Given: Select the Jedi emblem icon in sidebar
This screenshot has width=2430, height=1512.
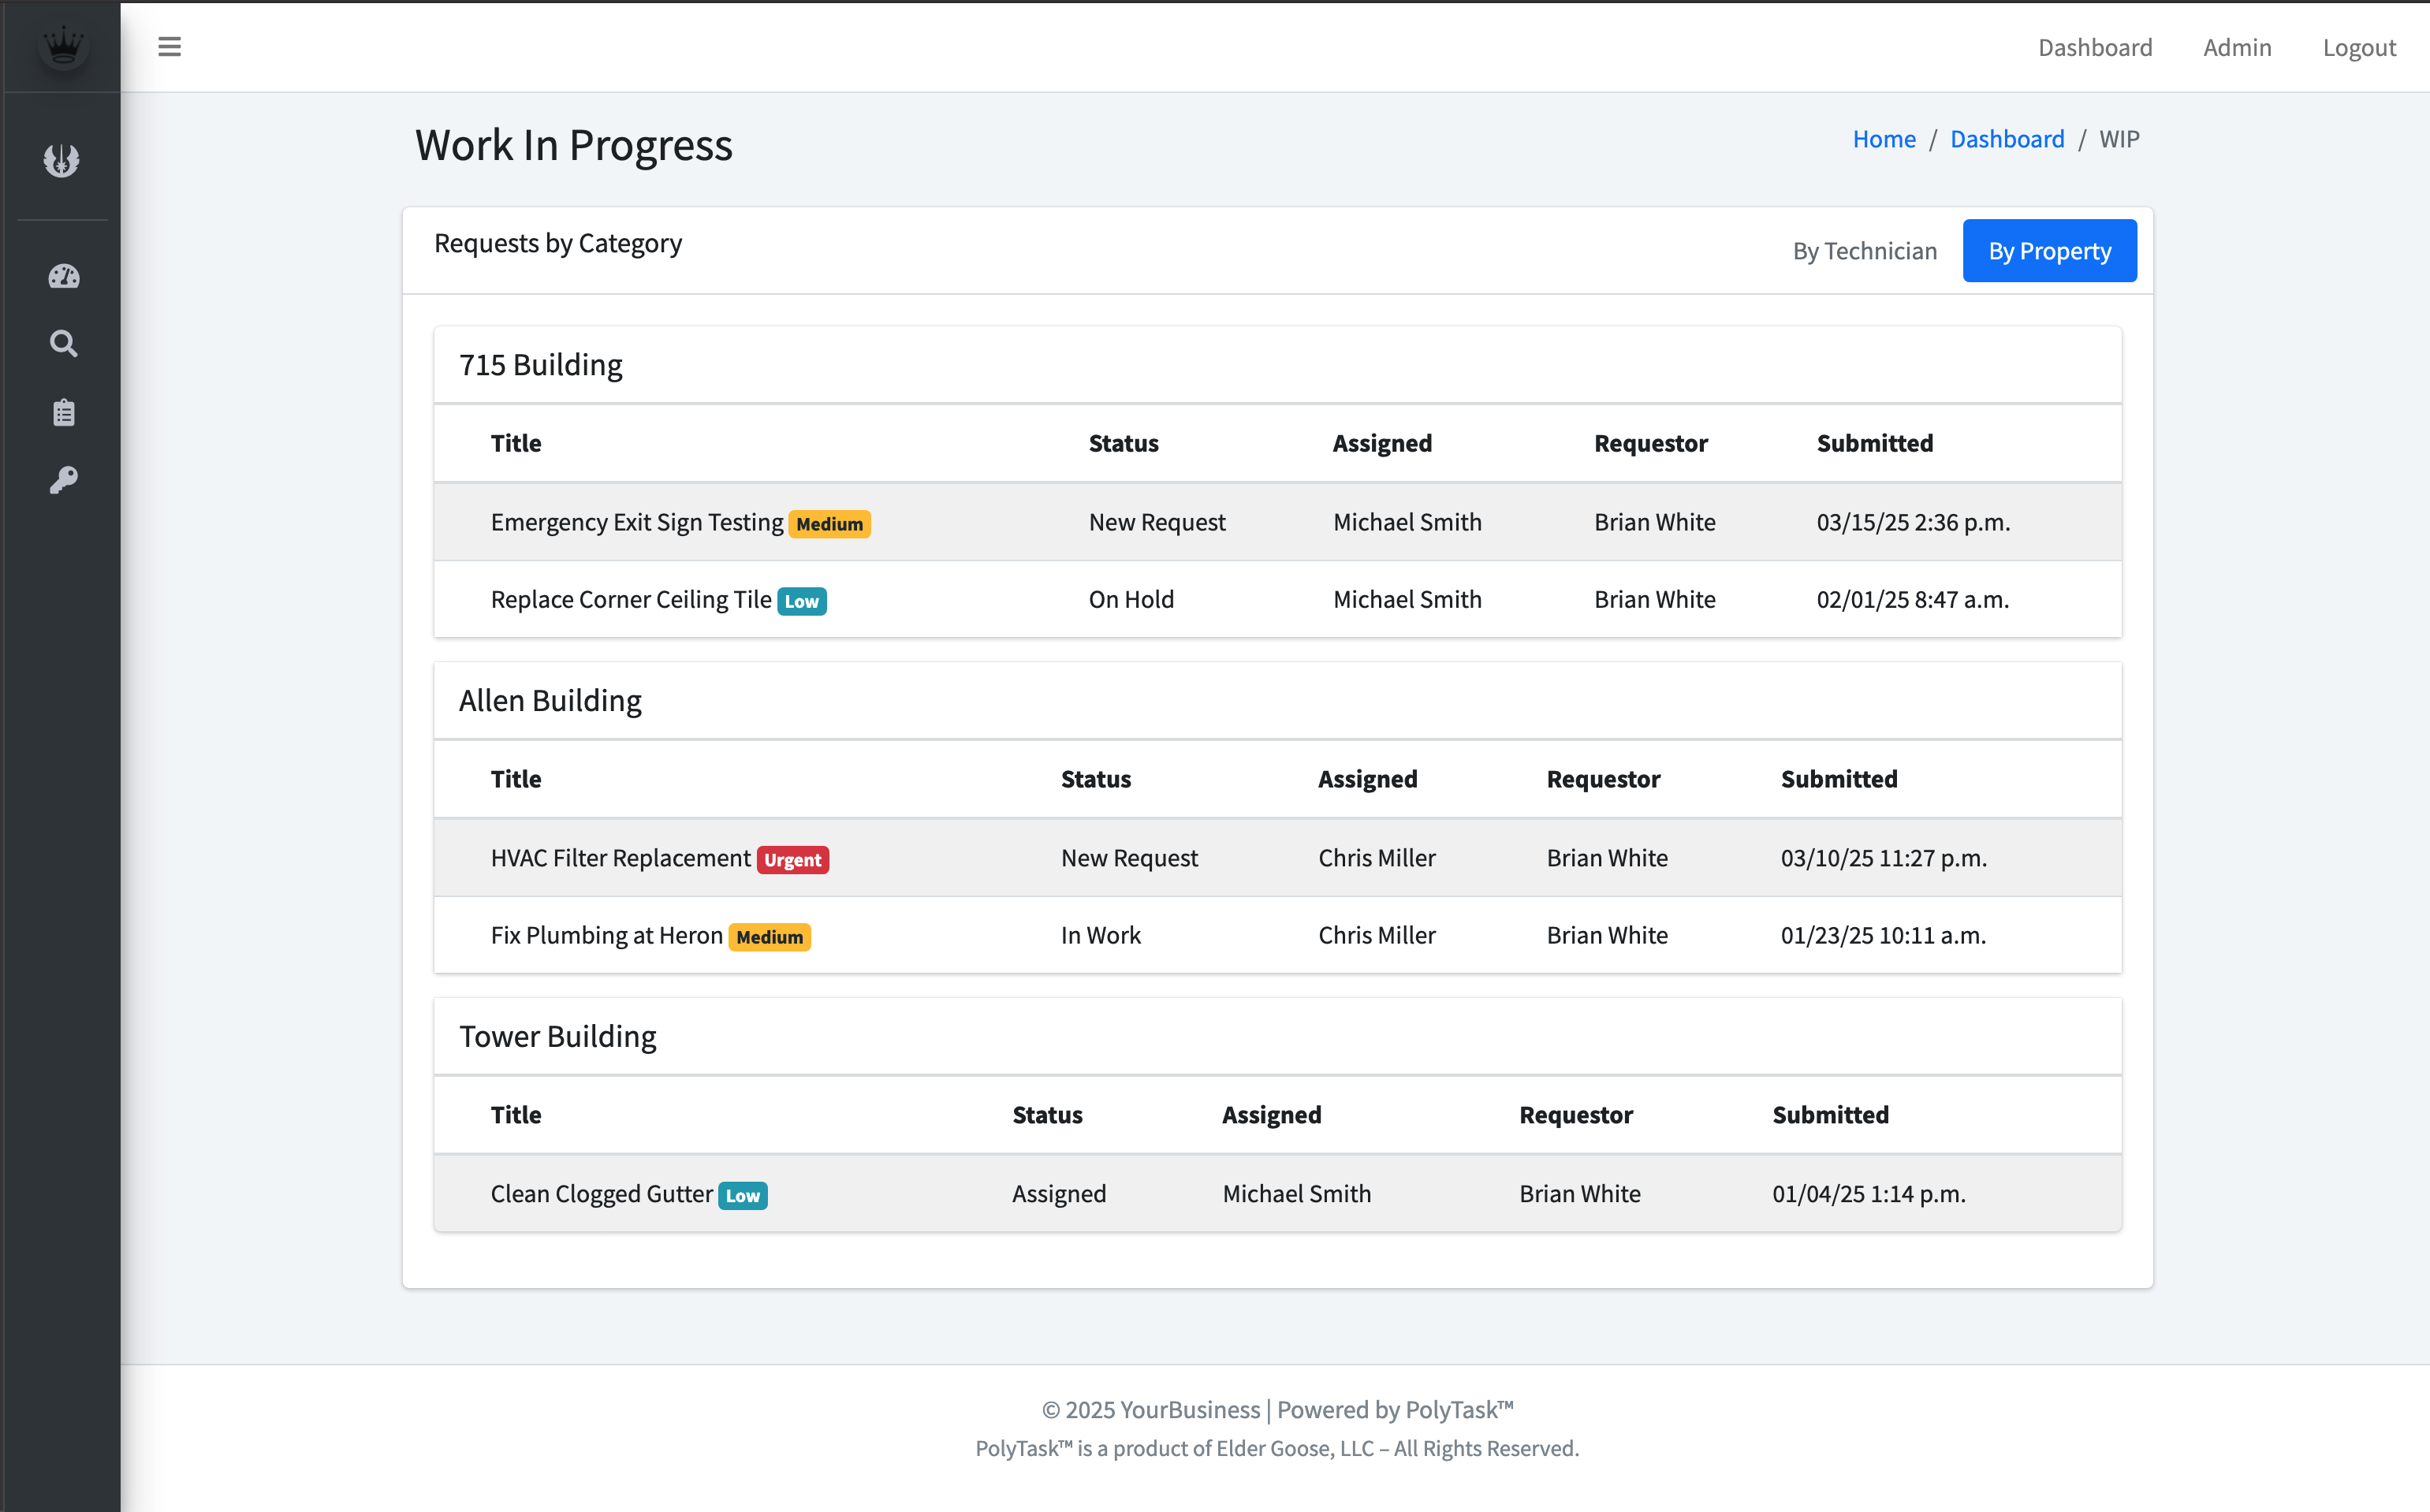Looking at the screenshot, I should [x=62, y=160].
